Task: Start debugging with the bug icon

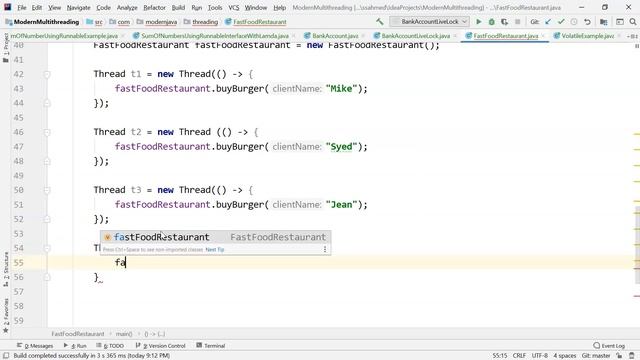Action: click(492, 22)
